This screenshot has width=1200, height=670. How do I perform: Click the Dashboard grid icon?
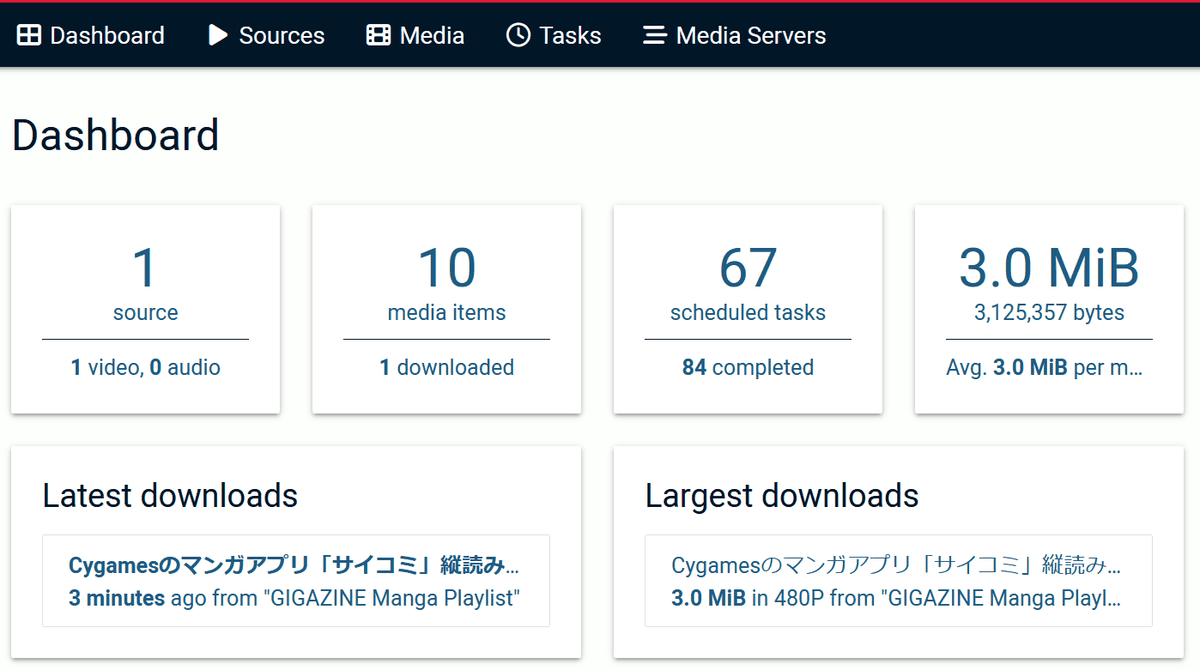coord(29,36)
